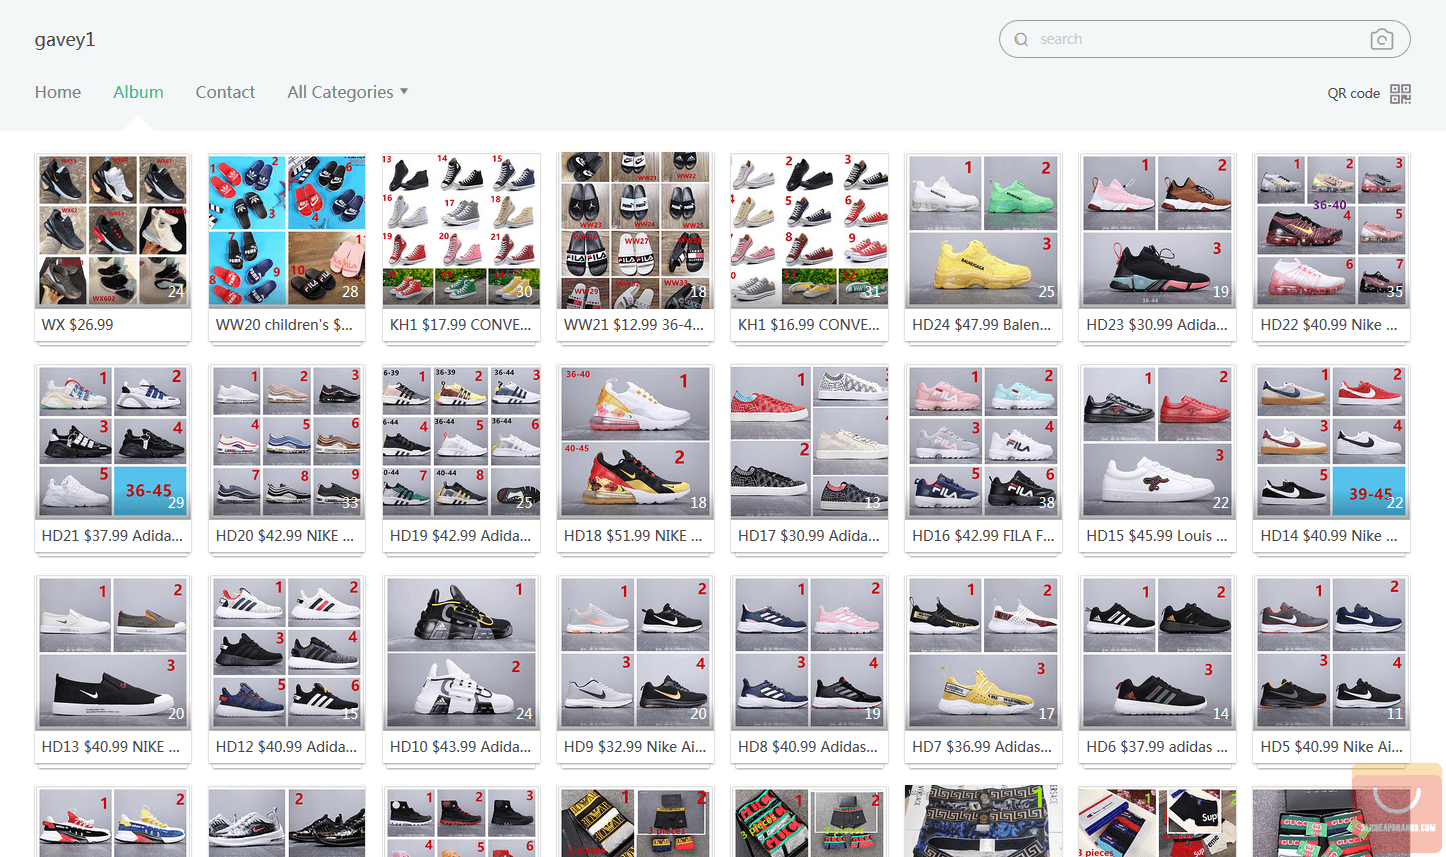Open the HD10 $43.99 Adida album thumbnail
Viewport: 1446px width, 857px height.
pyautogui.click(x=461, y=652)
